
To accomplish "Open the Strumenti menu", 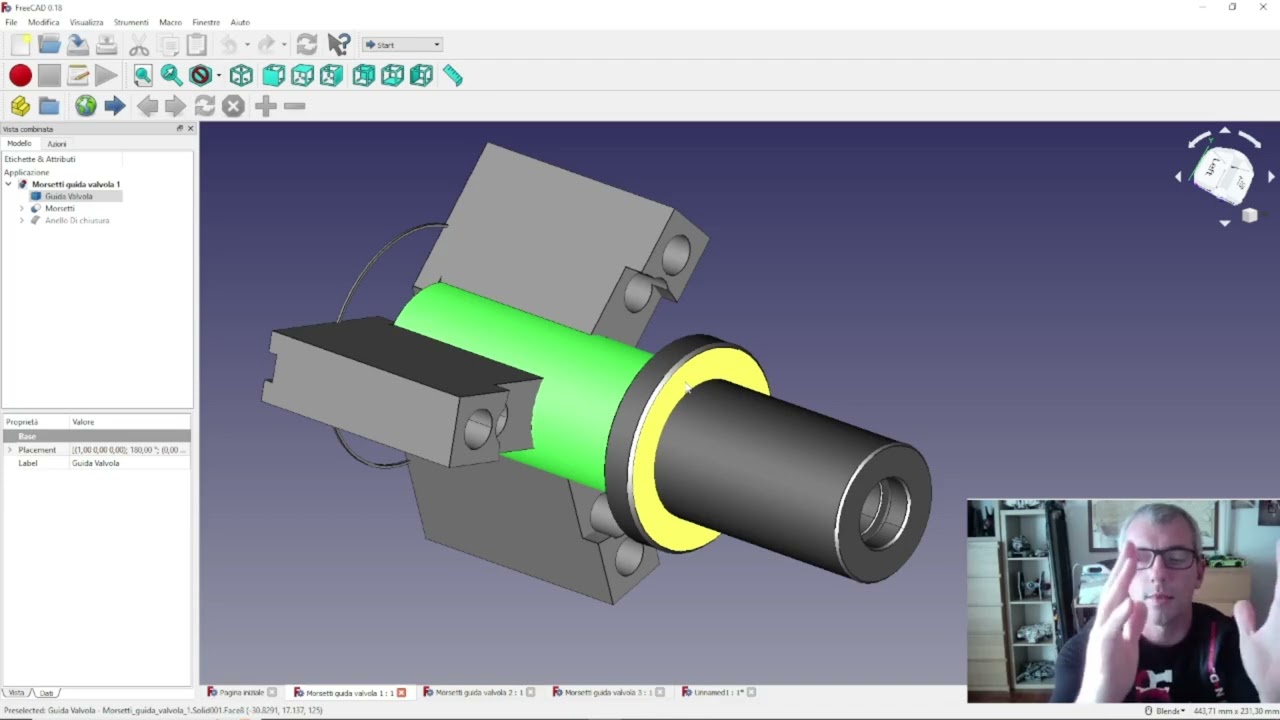I will coord(131,22).
